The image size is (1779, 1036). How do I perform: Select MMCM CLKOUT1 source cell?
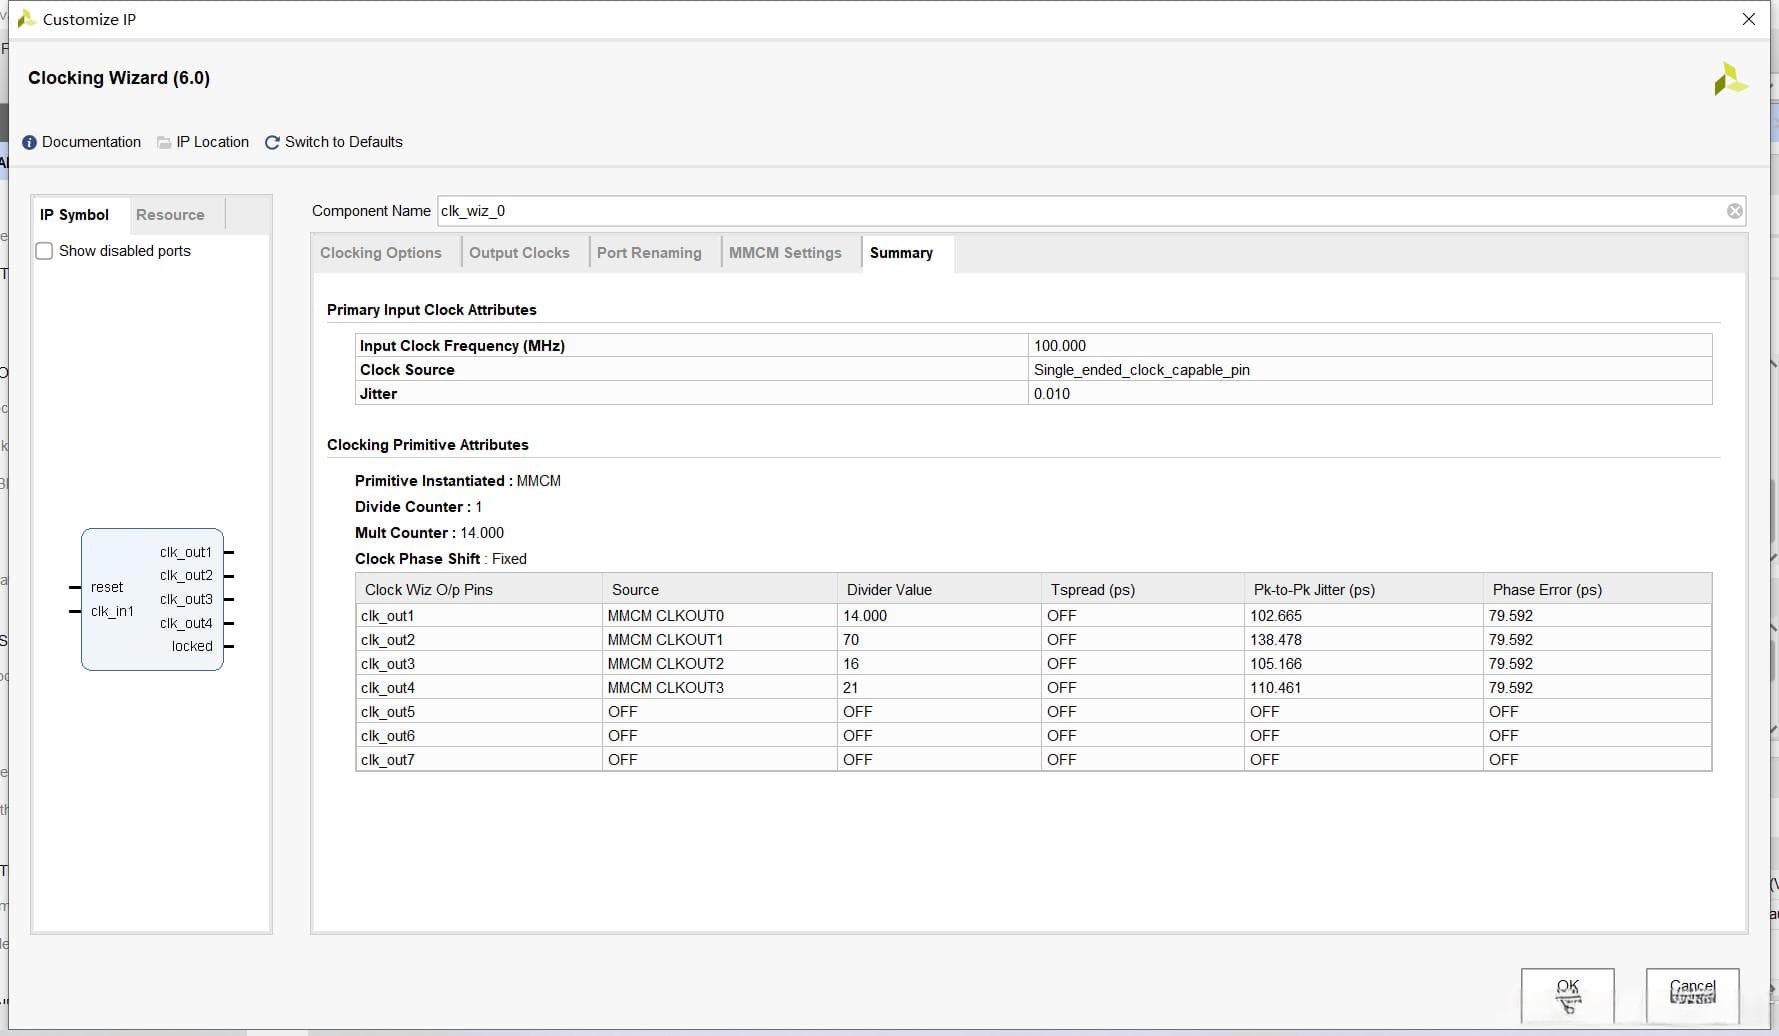[719, 640]
